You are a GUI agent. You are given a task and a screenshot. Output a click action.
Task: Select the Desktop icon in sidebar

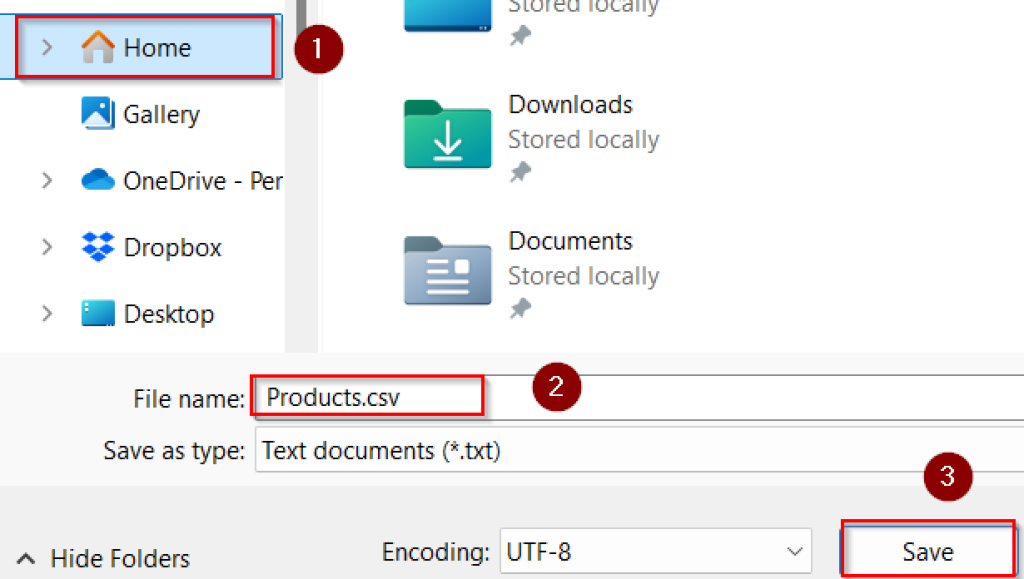coord(96,313)
